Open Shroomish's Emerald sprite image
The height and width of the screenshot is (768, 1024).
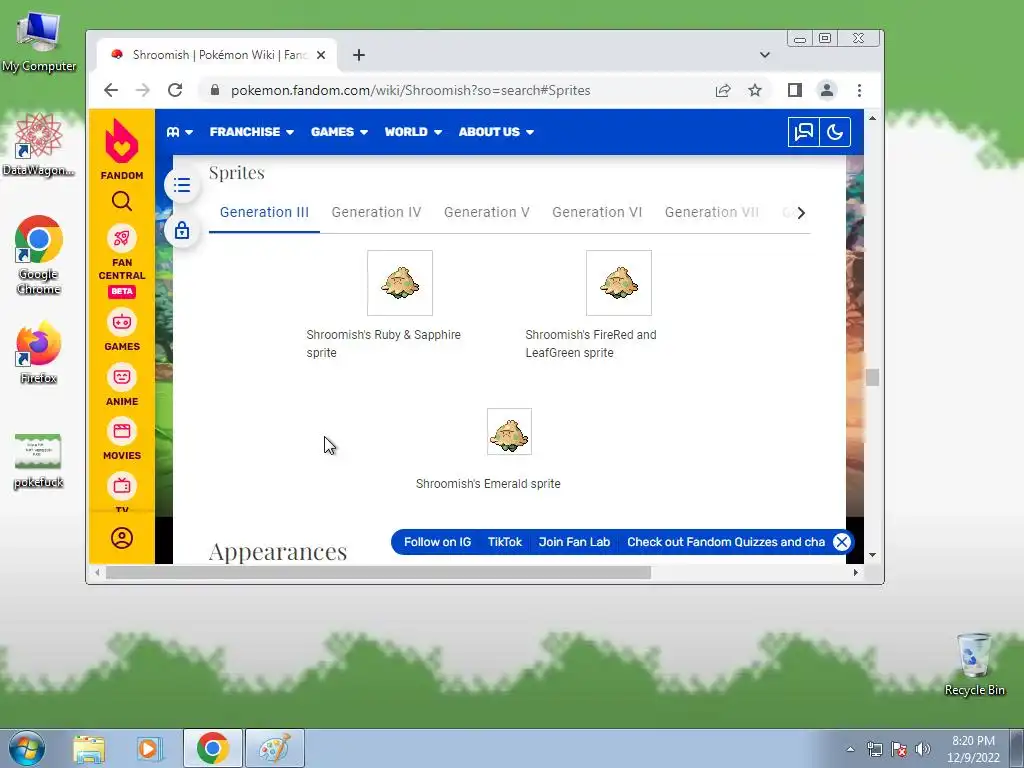[x=509, y=432]
